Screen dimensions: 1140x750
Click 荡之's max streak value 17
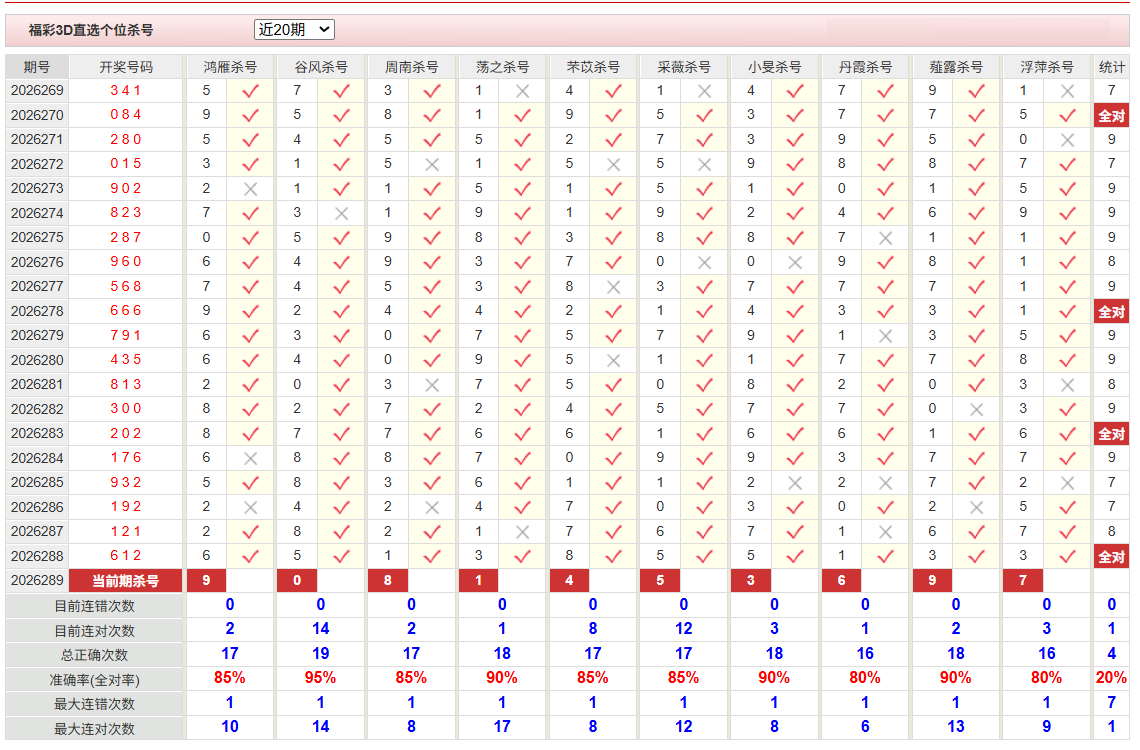pos(502,726)
